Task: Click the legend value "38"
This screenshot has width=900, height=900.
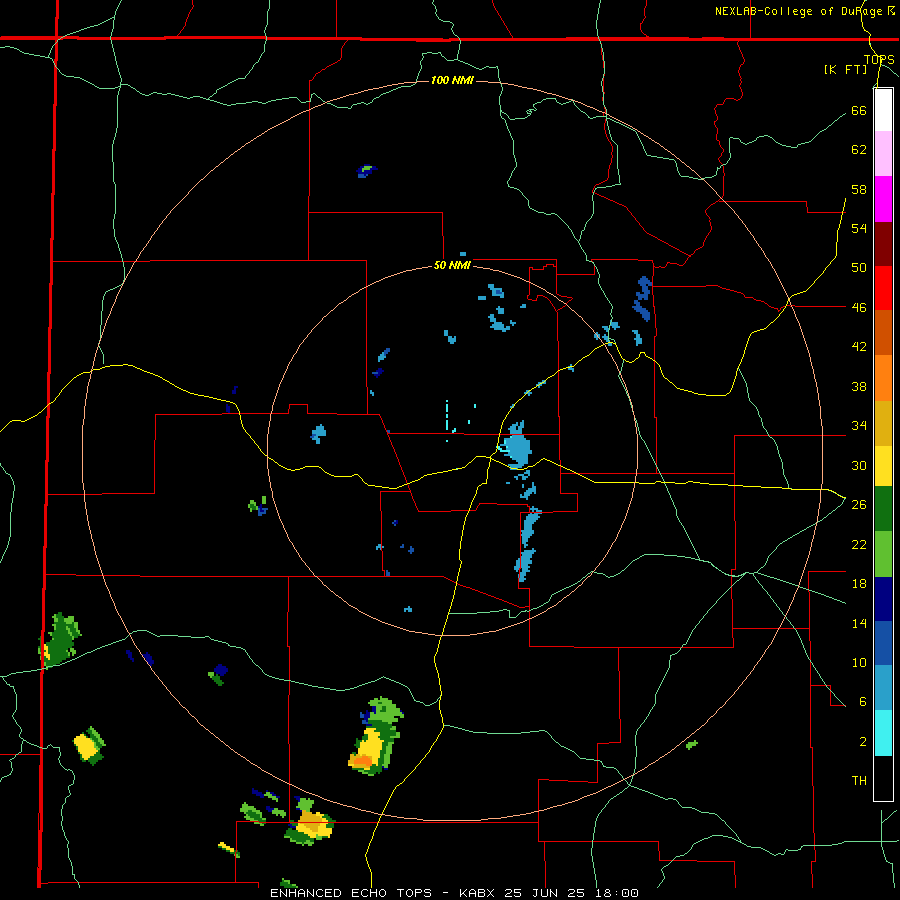Action: 859,387
